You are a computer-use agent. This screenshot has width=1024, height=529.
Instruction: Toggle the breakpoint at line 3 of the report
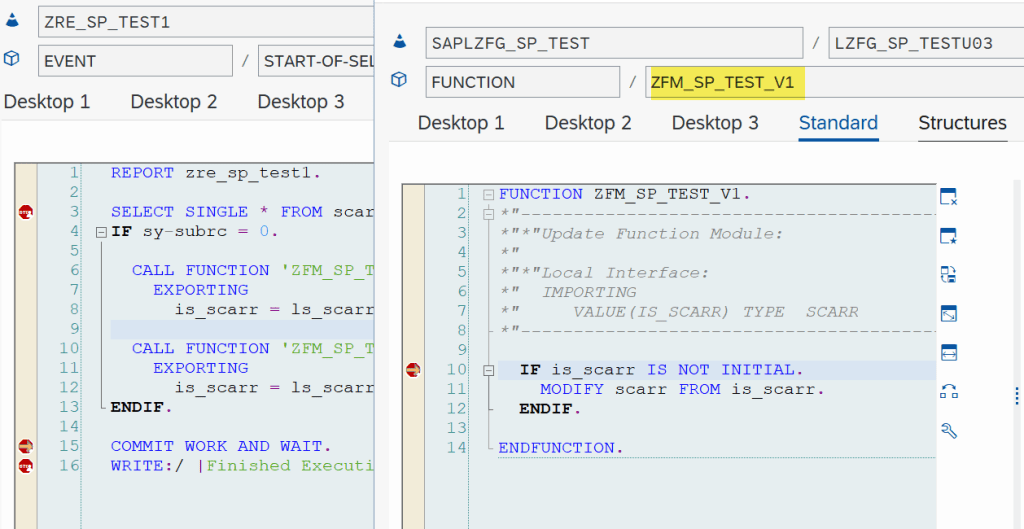pyautogui.click(x=25, y=212)
